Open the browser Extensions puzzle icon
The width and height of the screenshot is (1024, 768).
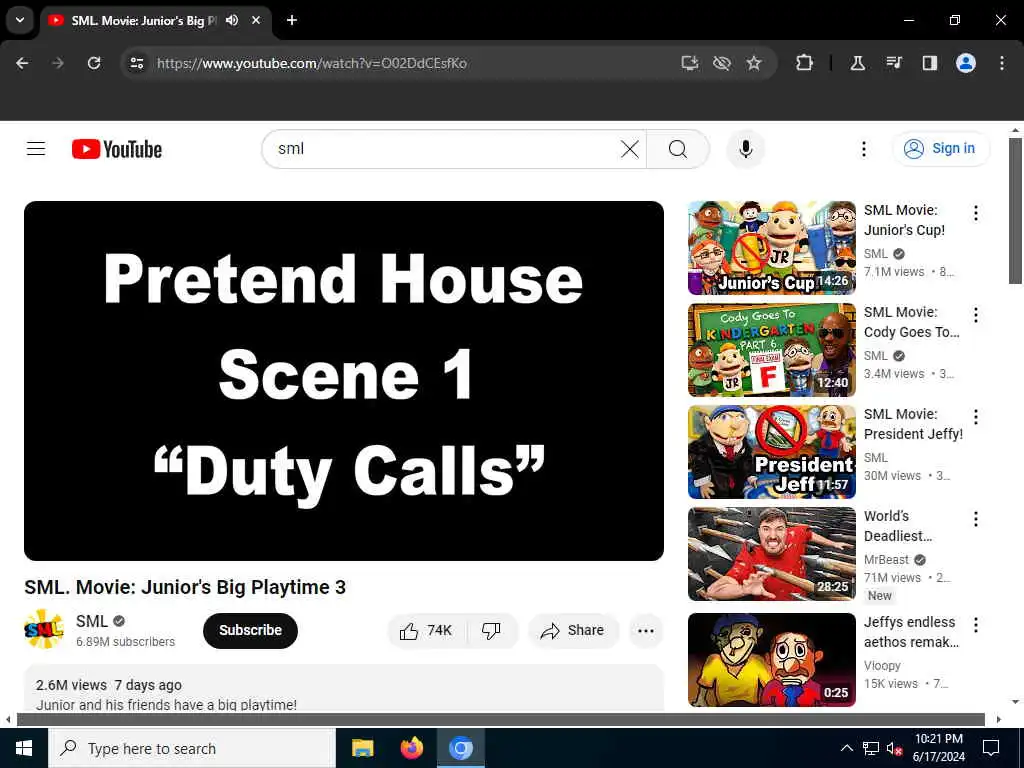tap(805, 63)
